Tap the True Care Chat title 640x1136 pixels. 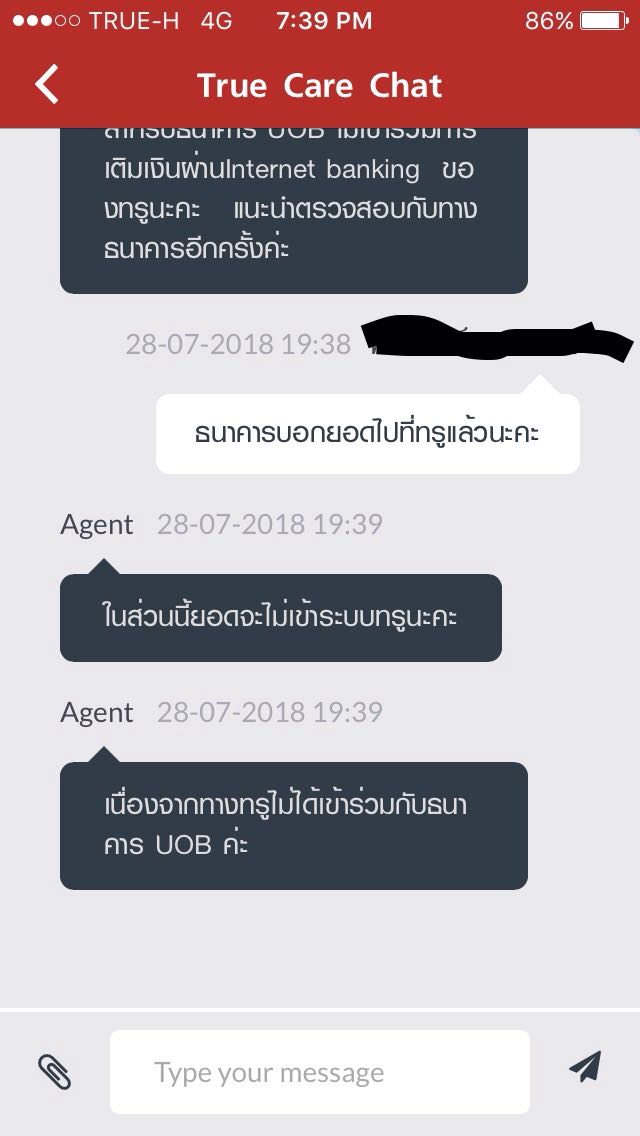(320, 85)
